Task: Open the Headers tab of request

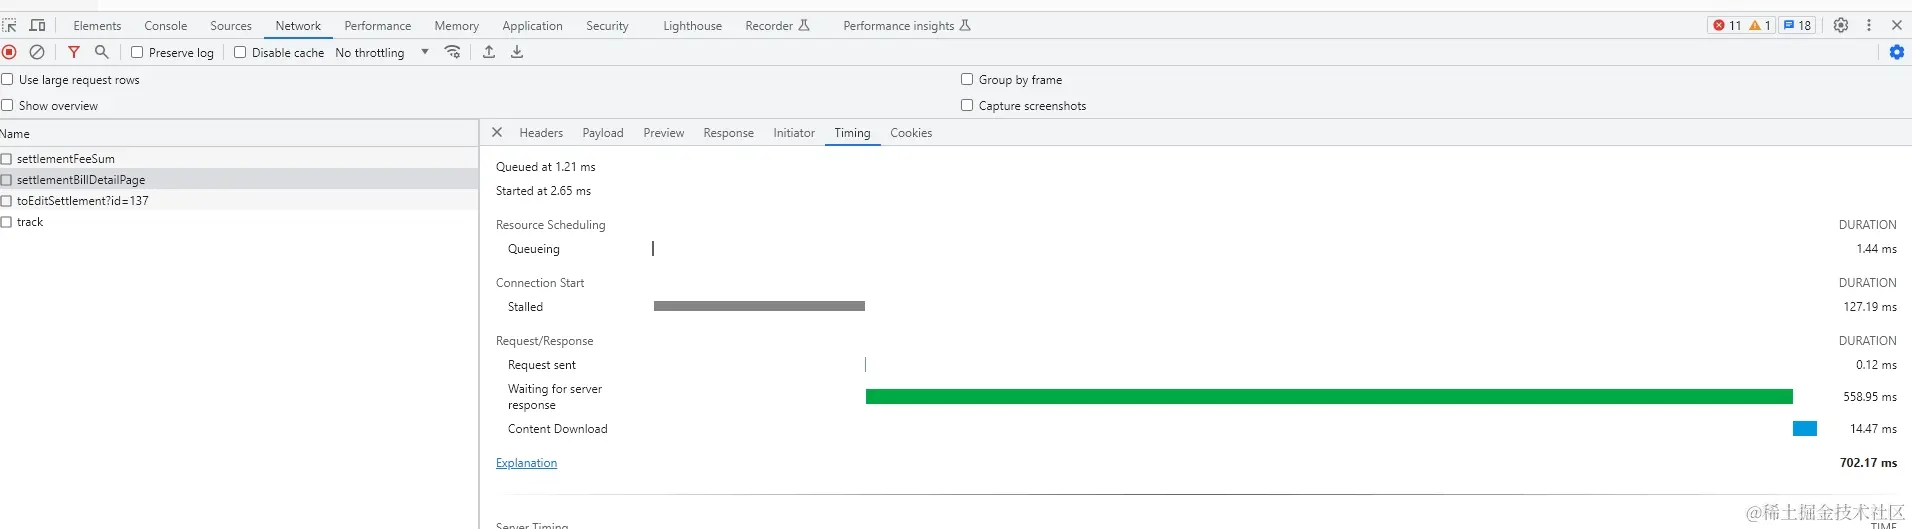Action: [541, 133]
